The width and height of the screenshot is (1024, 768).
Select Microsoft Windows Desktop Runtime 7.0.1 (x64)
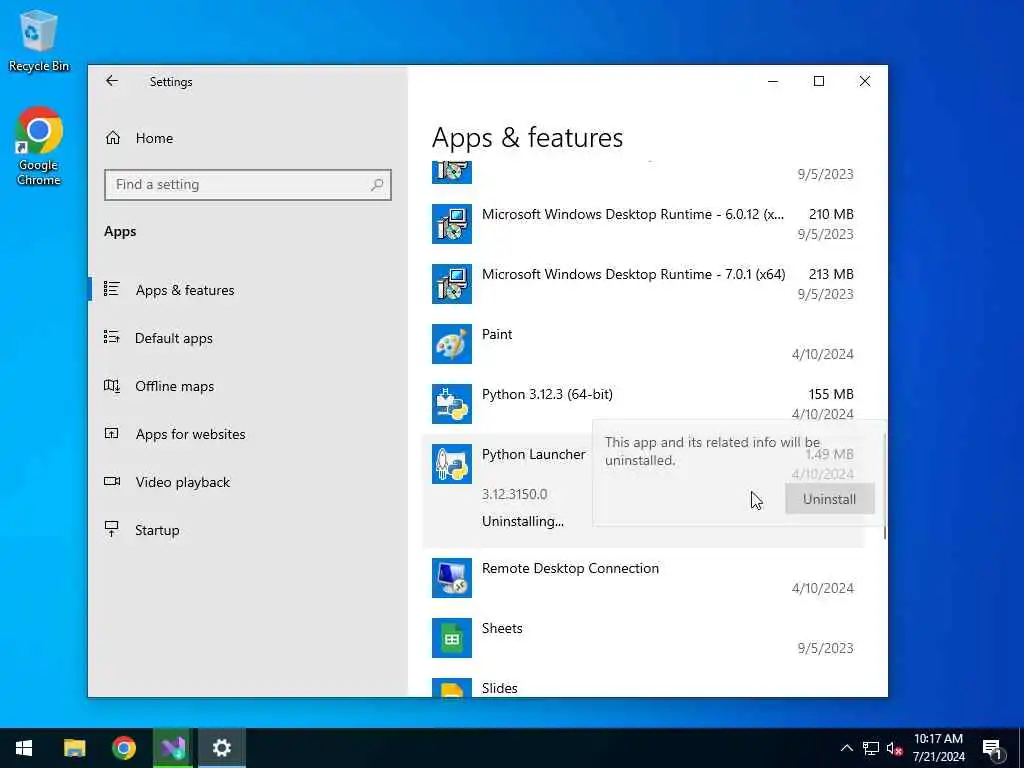(x=643, y=284)
